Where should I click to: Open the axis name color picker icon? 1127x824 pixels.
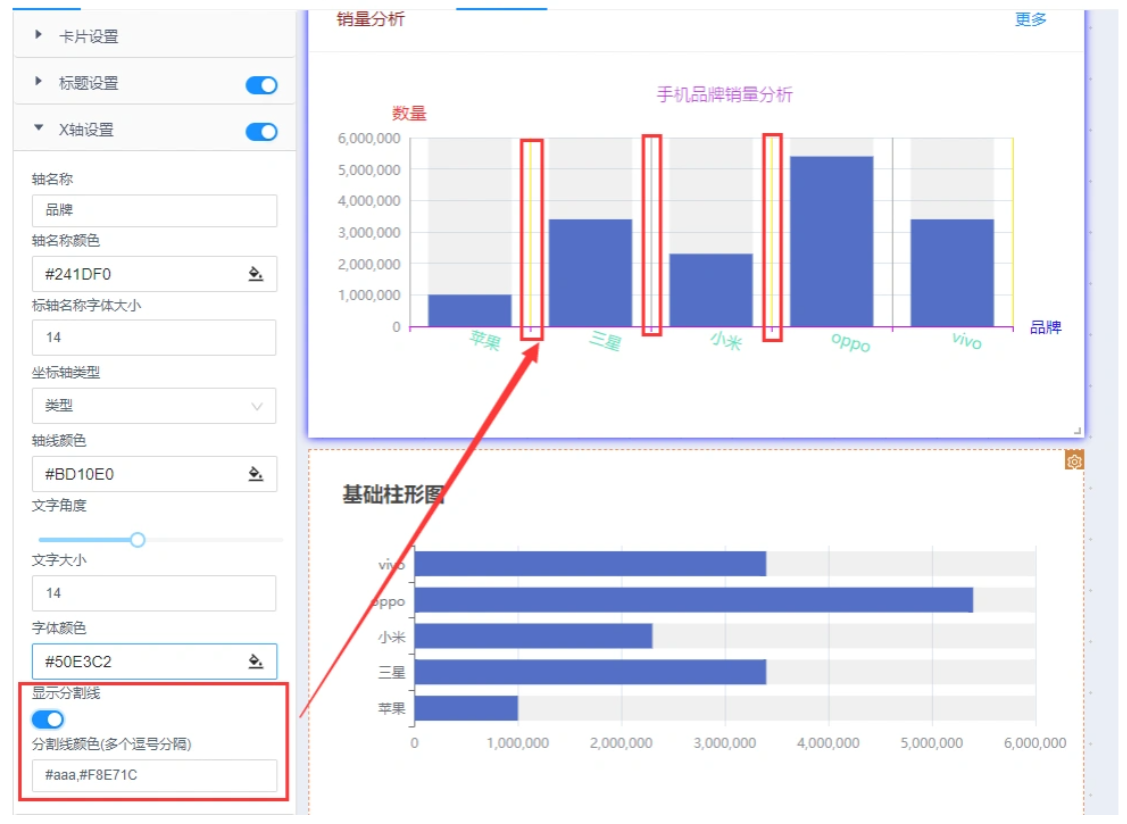255,274
